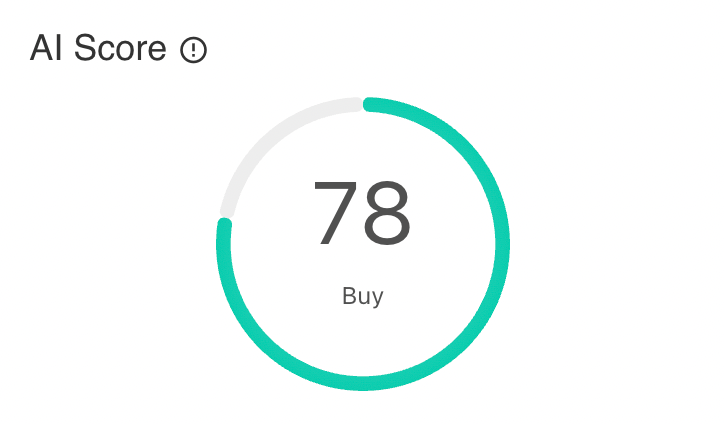Click the score value 78
Image resolution: width=724 pixels, height=424 pixels.
tap(362, 213)
